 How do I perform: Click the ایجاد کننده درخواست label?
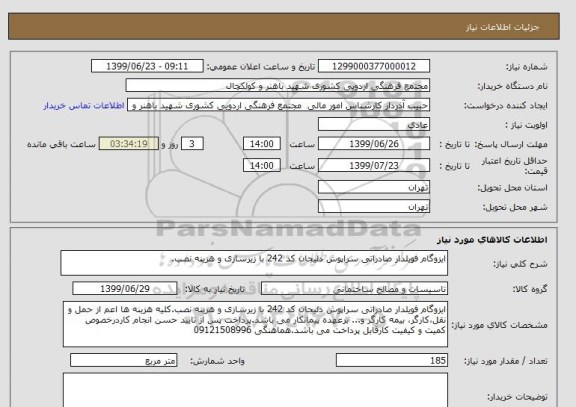pos(506,106)
